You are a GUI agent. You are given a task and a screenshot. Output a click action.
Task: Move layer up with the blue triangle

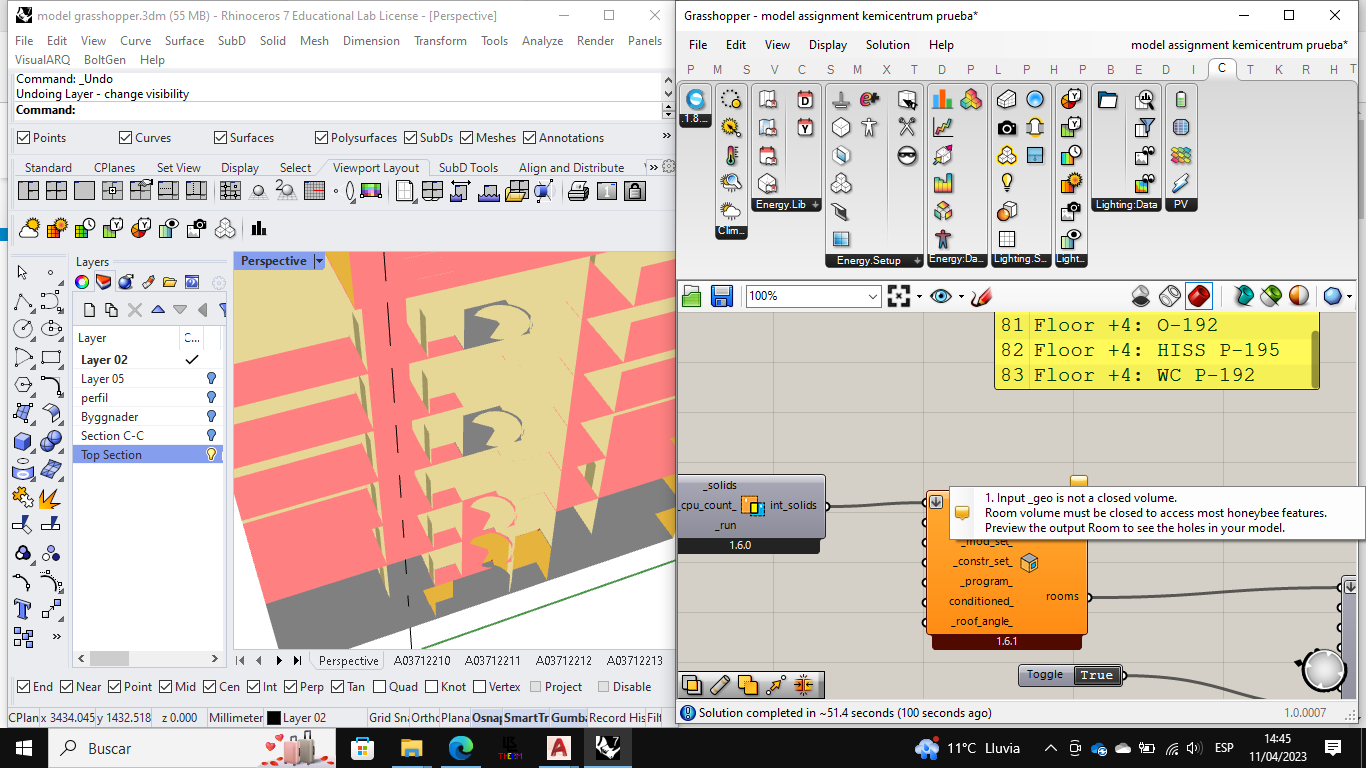click(158, 310)
